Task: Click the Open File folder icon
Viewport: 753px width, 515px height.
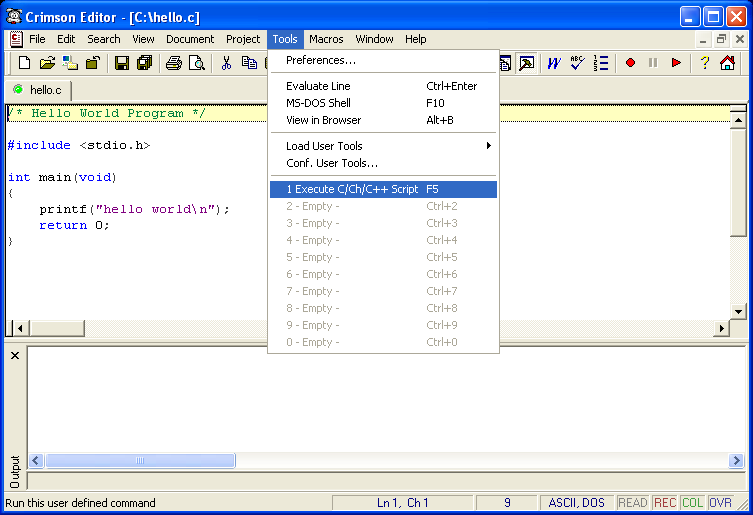Action: tap(47, 63)
